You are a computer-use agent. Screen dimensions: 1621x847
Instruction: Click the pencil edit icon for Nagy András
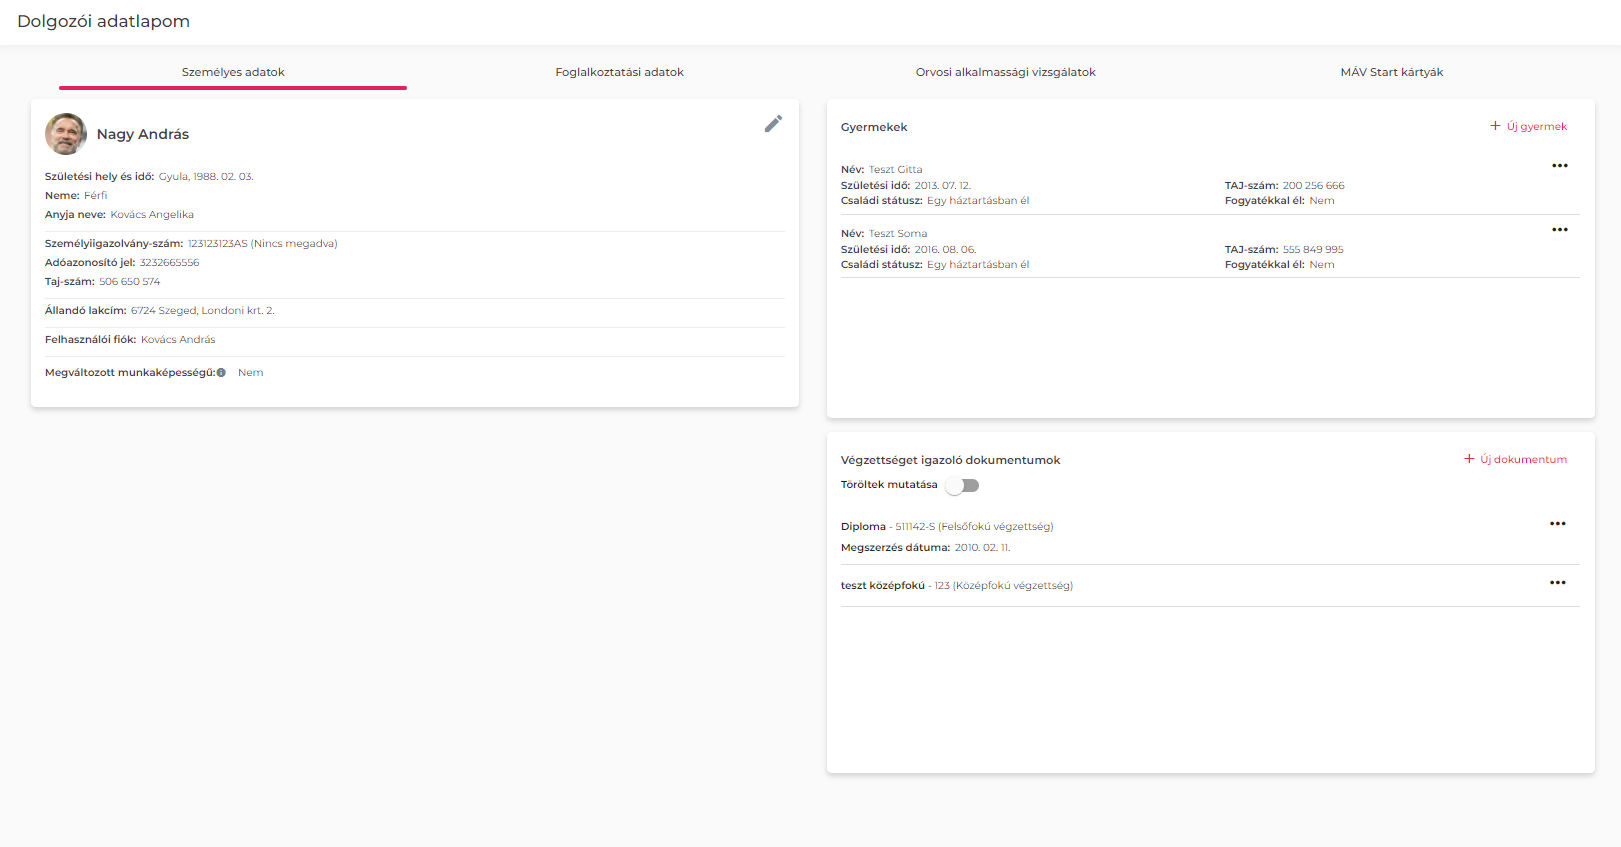773,124
